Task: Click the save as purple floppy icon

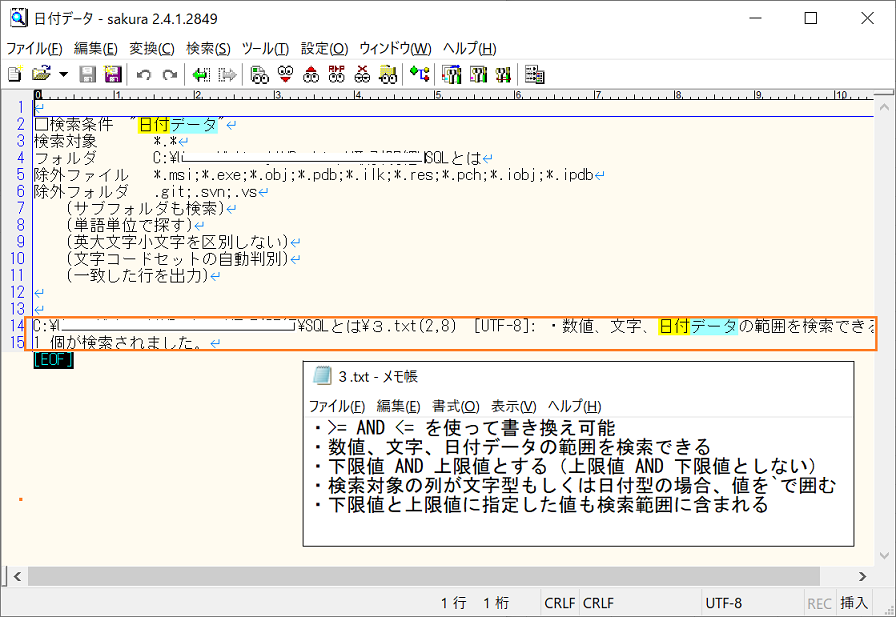Action: click(x=113, y=74)
